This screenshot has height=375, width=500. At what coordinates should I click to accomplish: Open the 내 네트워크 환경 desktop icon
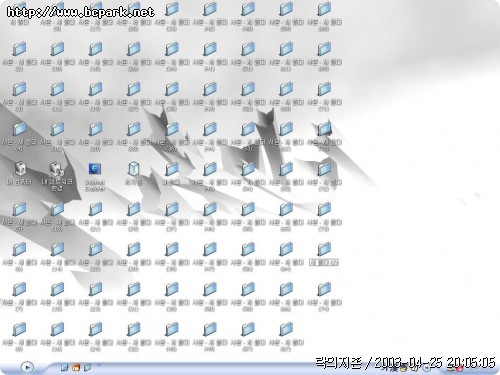pos(57,176)
